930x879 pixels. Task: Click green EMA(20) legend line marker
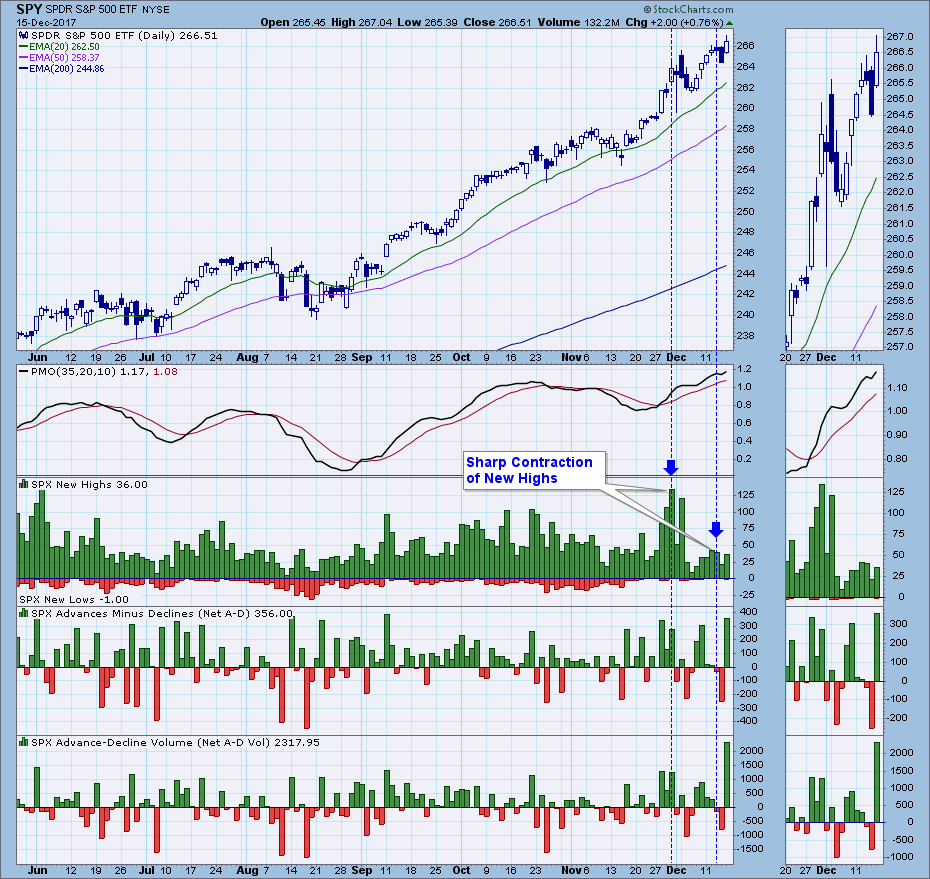coord(24,47)
